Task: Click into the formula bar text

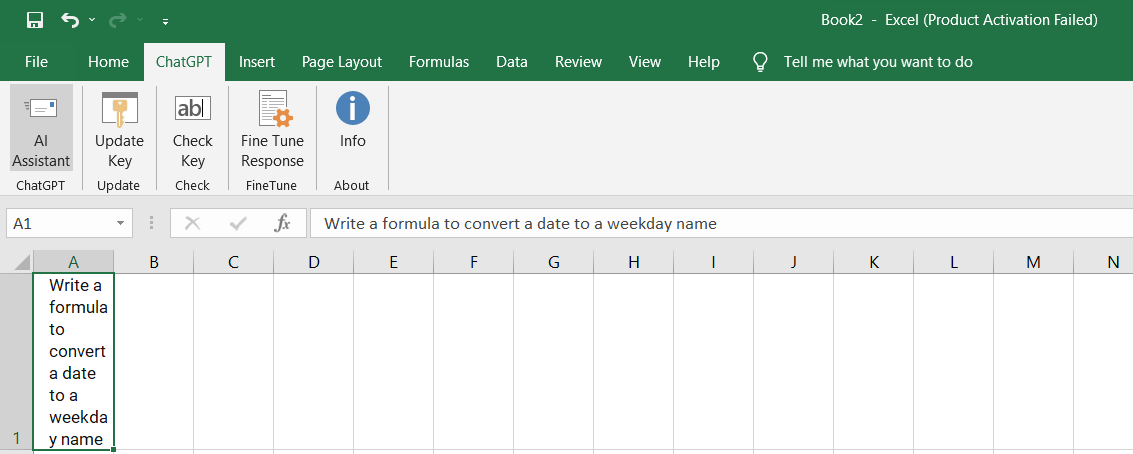Action: 700,223
